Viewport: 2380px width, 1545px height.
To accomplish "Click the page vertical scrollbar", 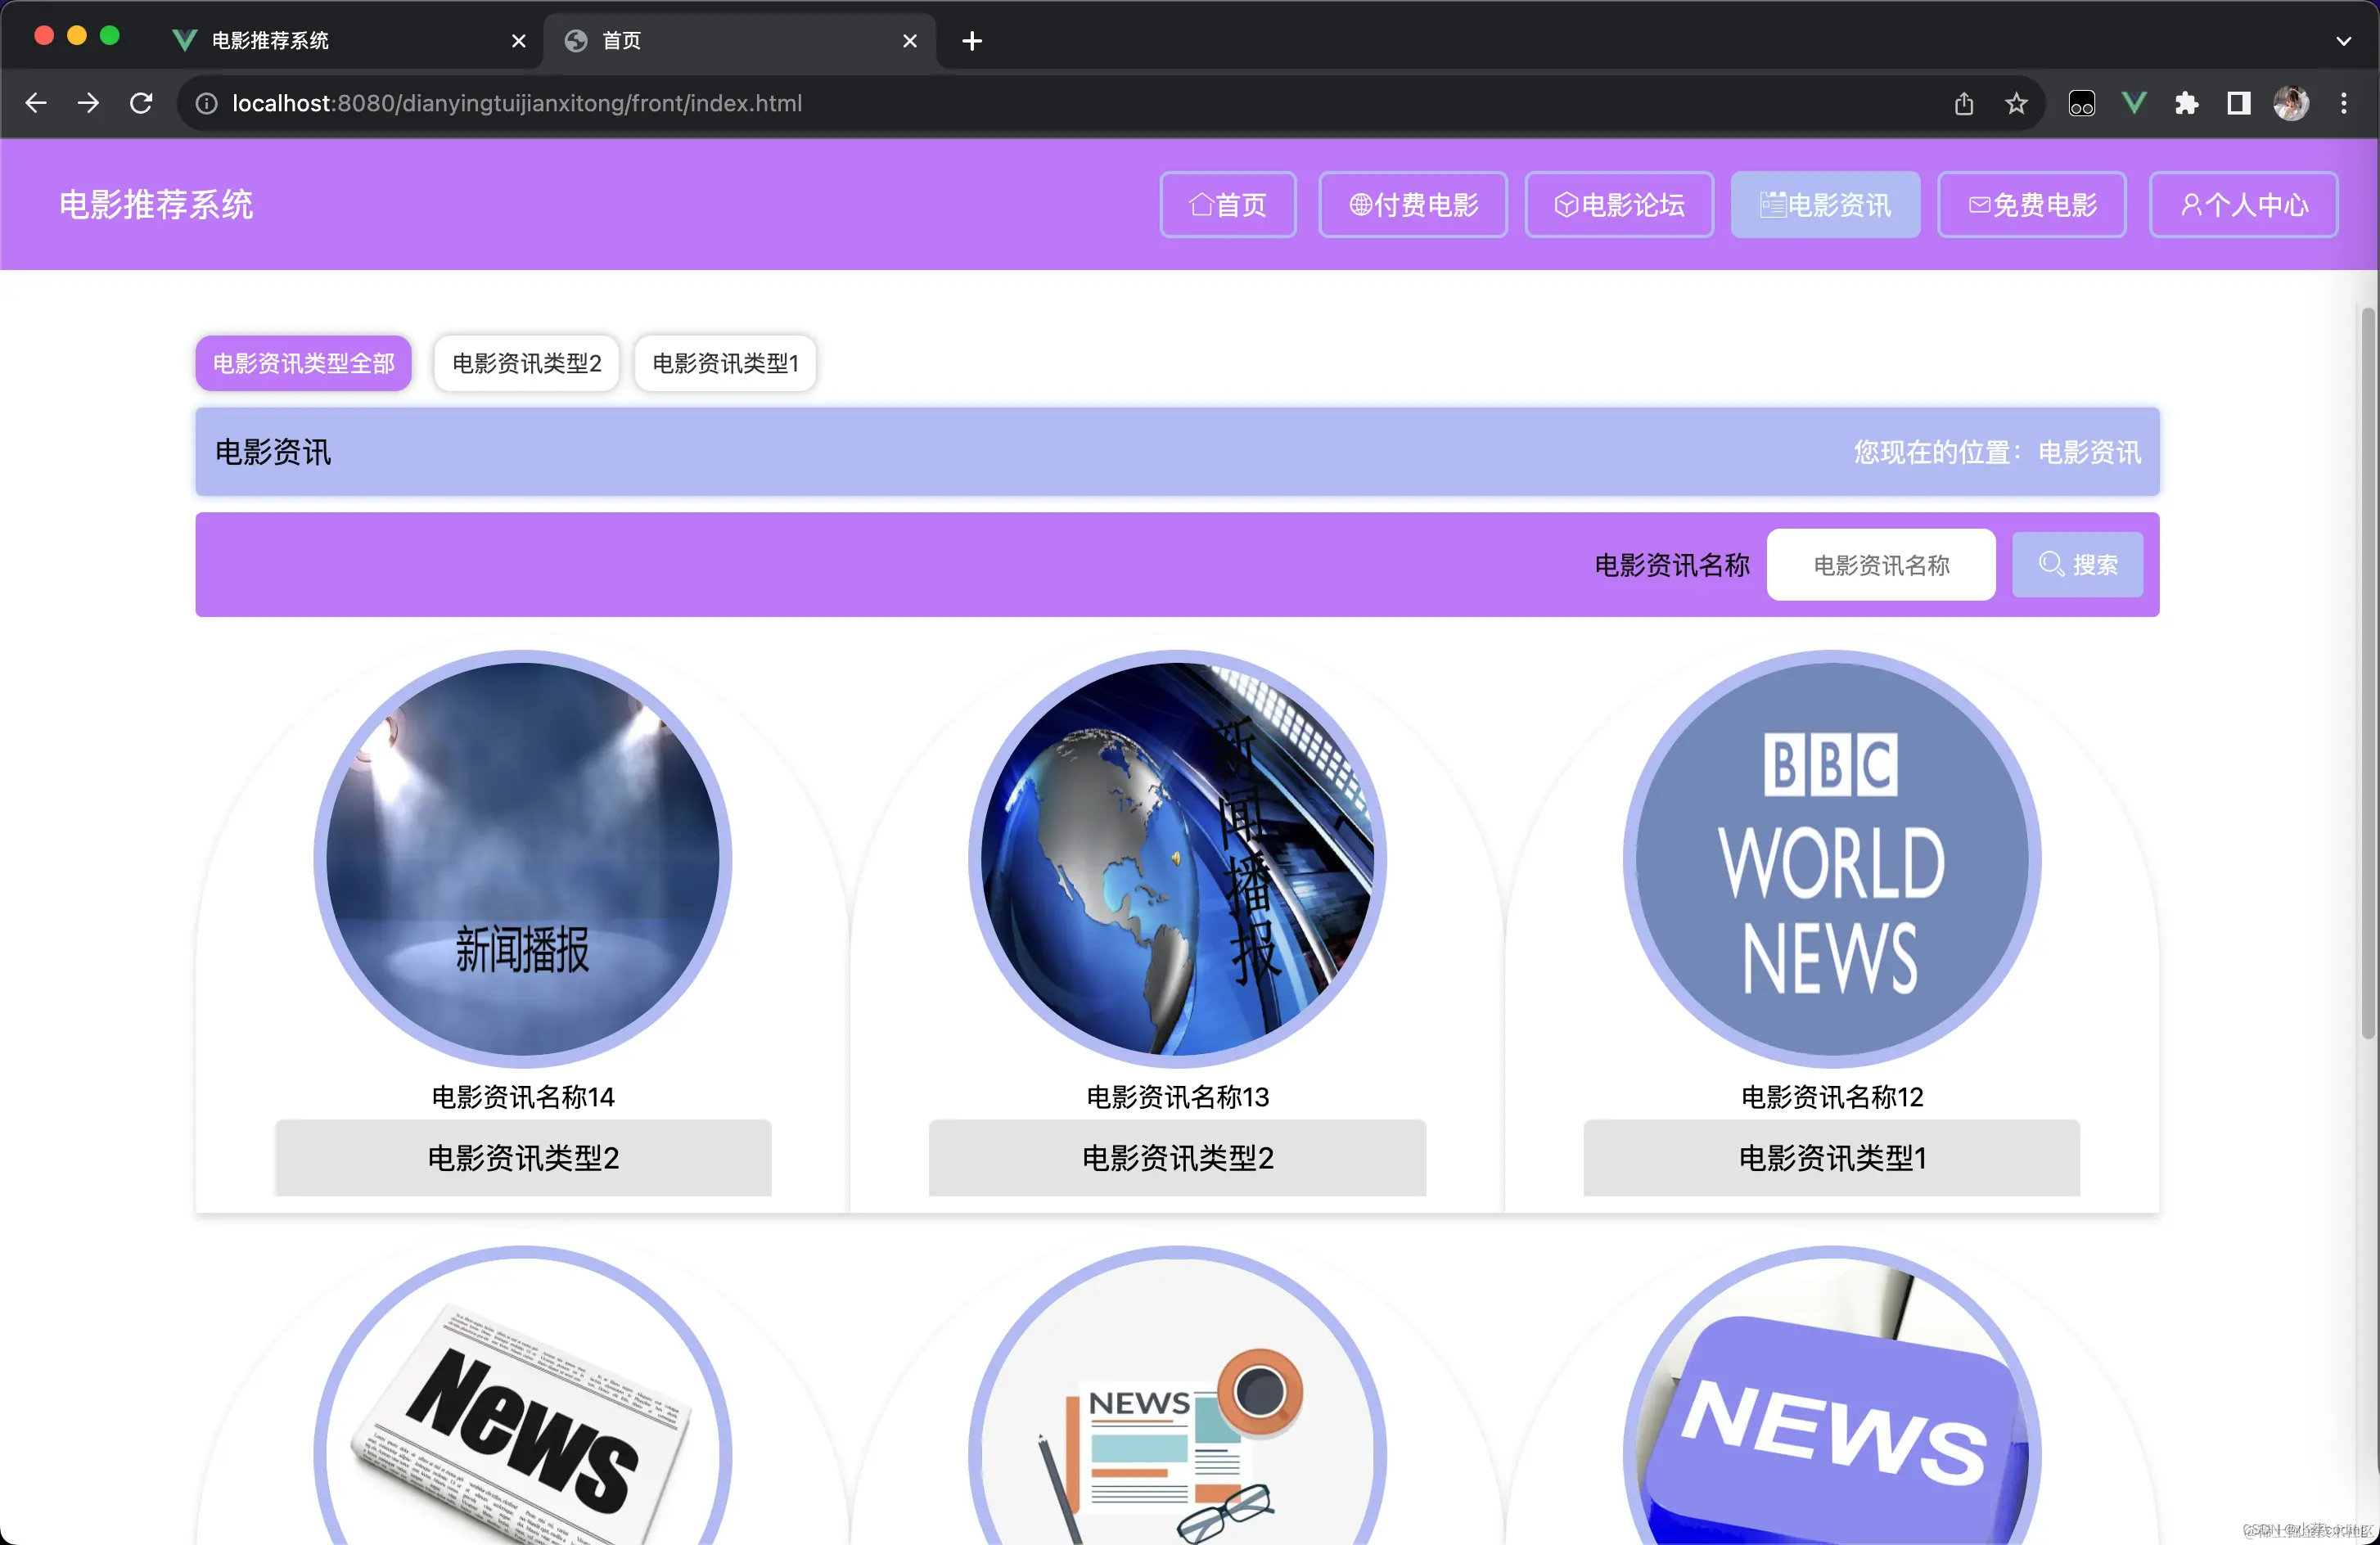I will coord(2366,680).
